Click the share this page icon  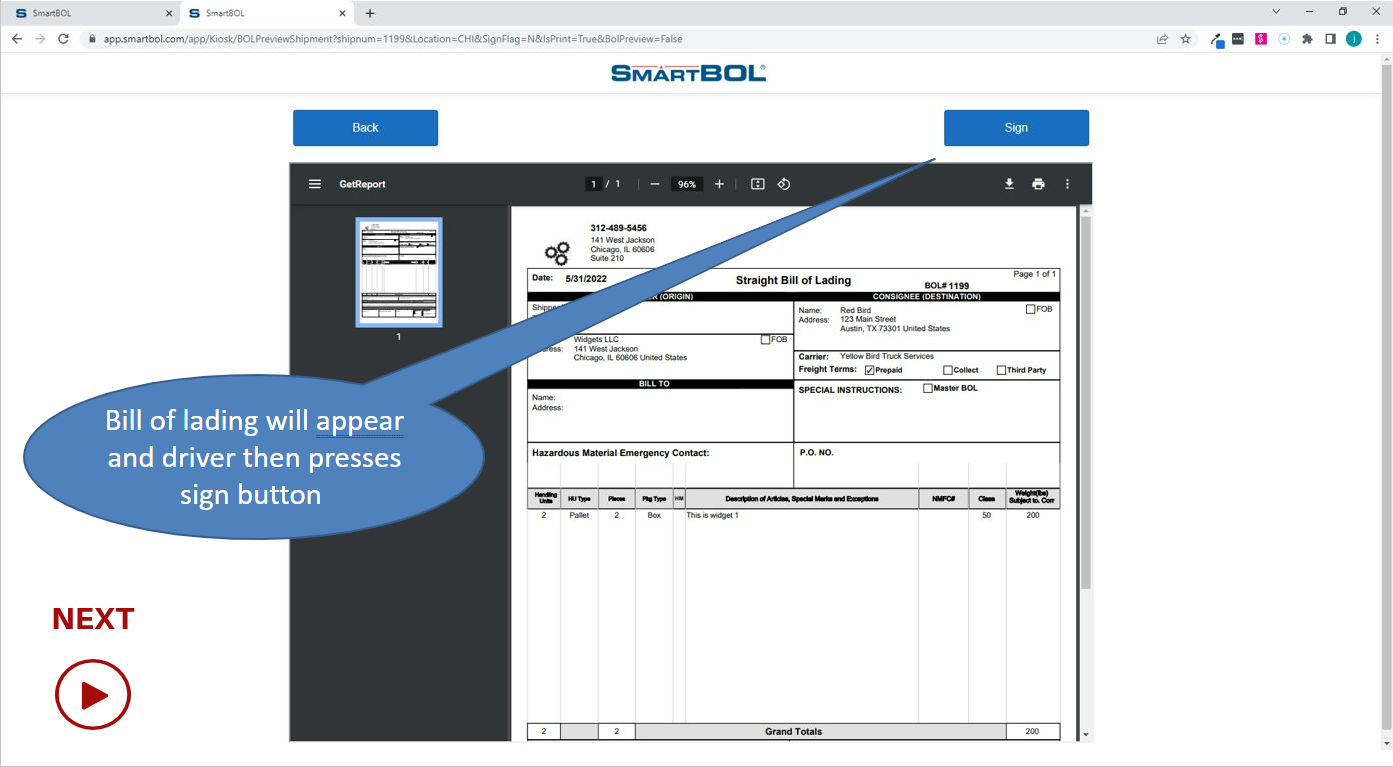click(x=1162, y=39)
